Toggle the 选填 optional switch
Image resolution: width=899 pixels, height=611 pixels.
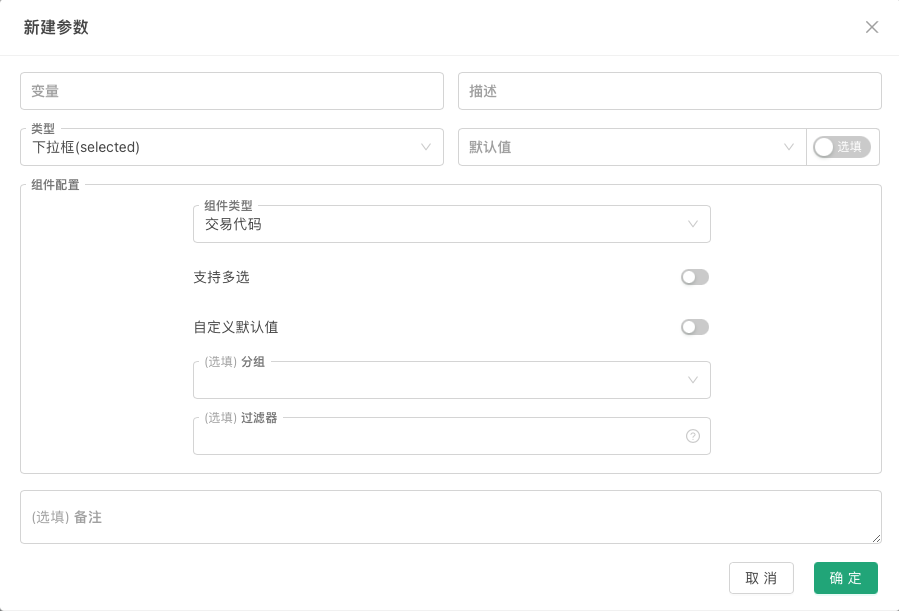click(x=842, y=147)
